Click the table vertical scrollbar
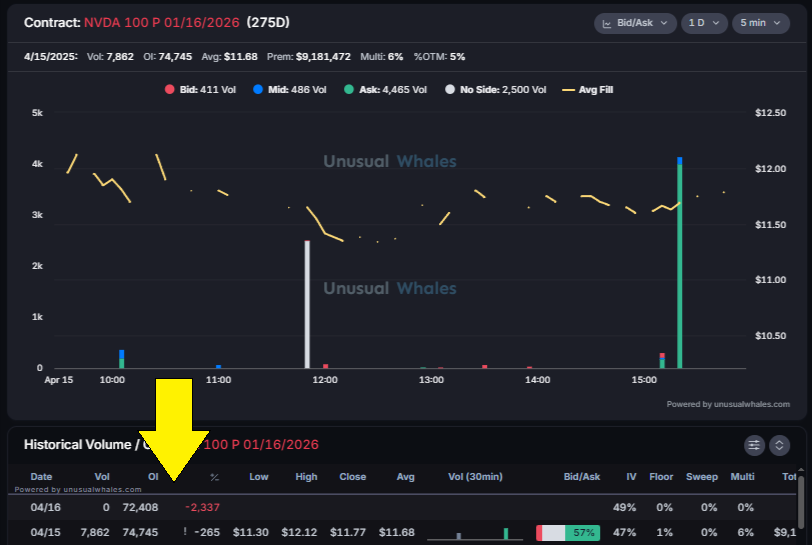 [801, 505]
